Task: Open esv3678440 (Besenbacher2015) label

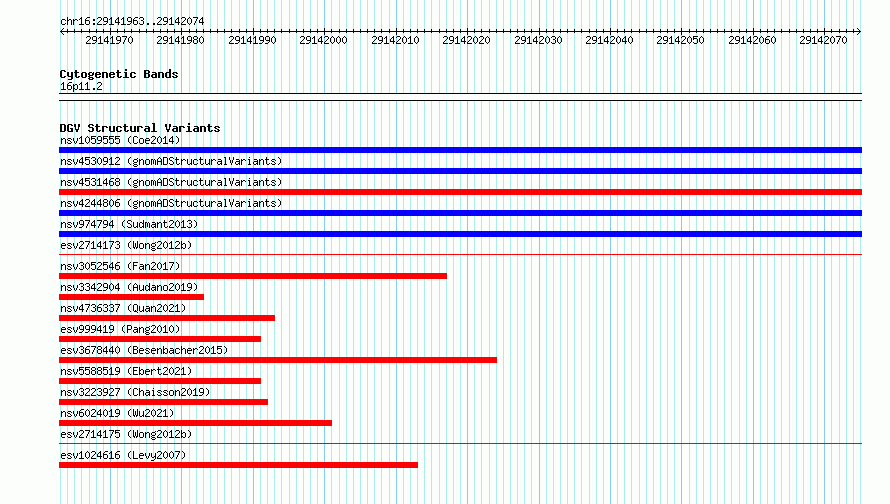Action: coord(144,350)
